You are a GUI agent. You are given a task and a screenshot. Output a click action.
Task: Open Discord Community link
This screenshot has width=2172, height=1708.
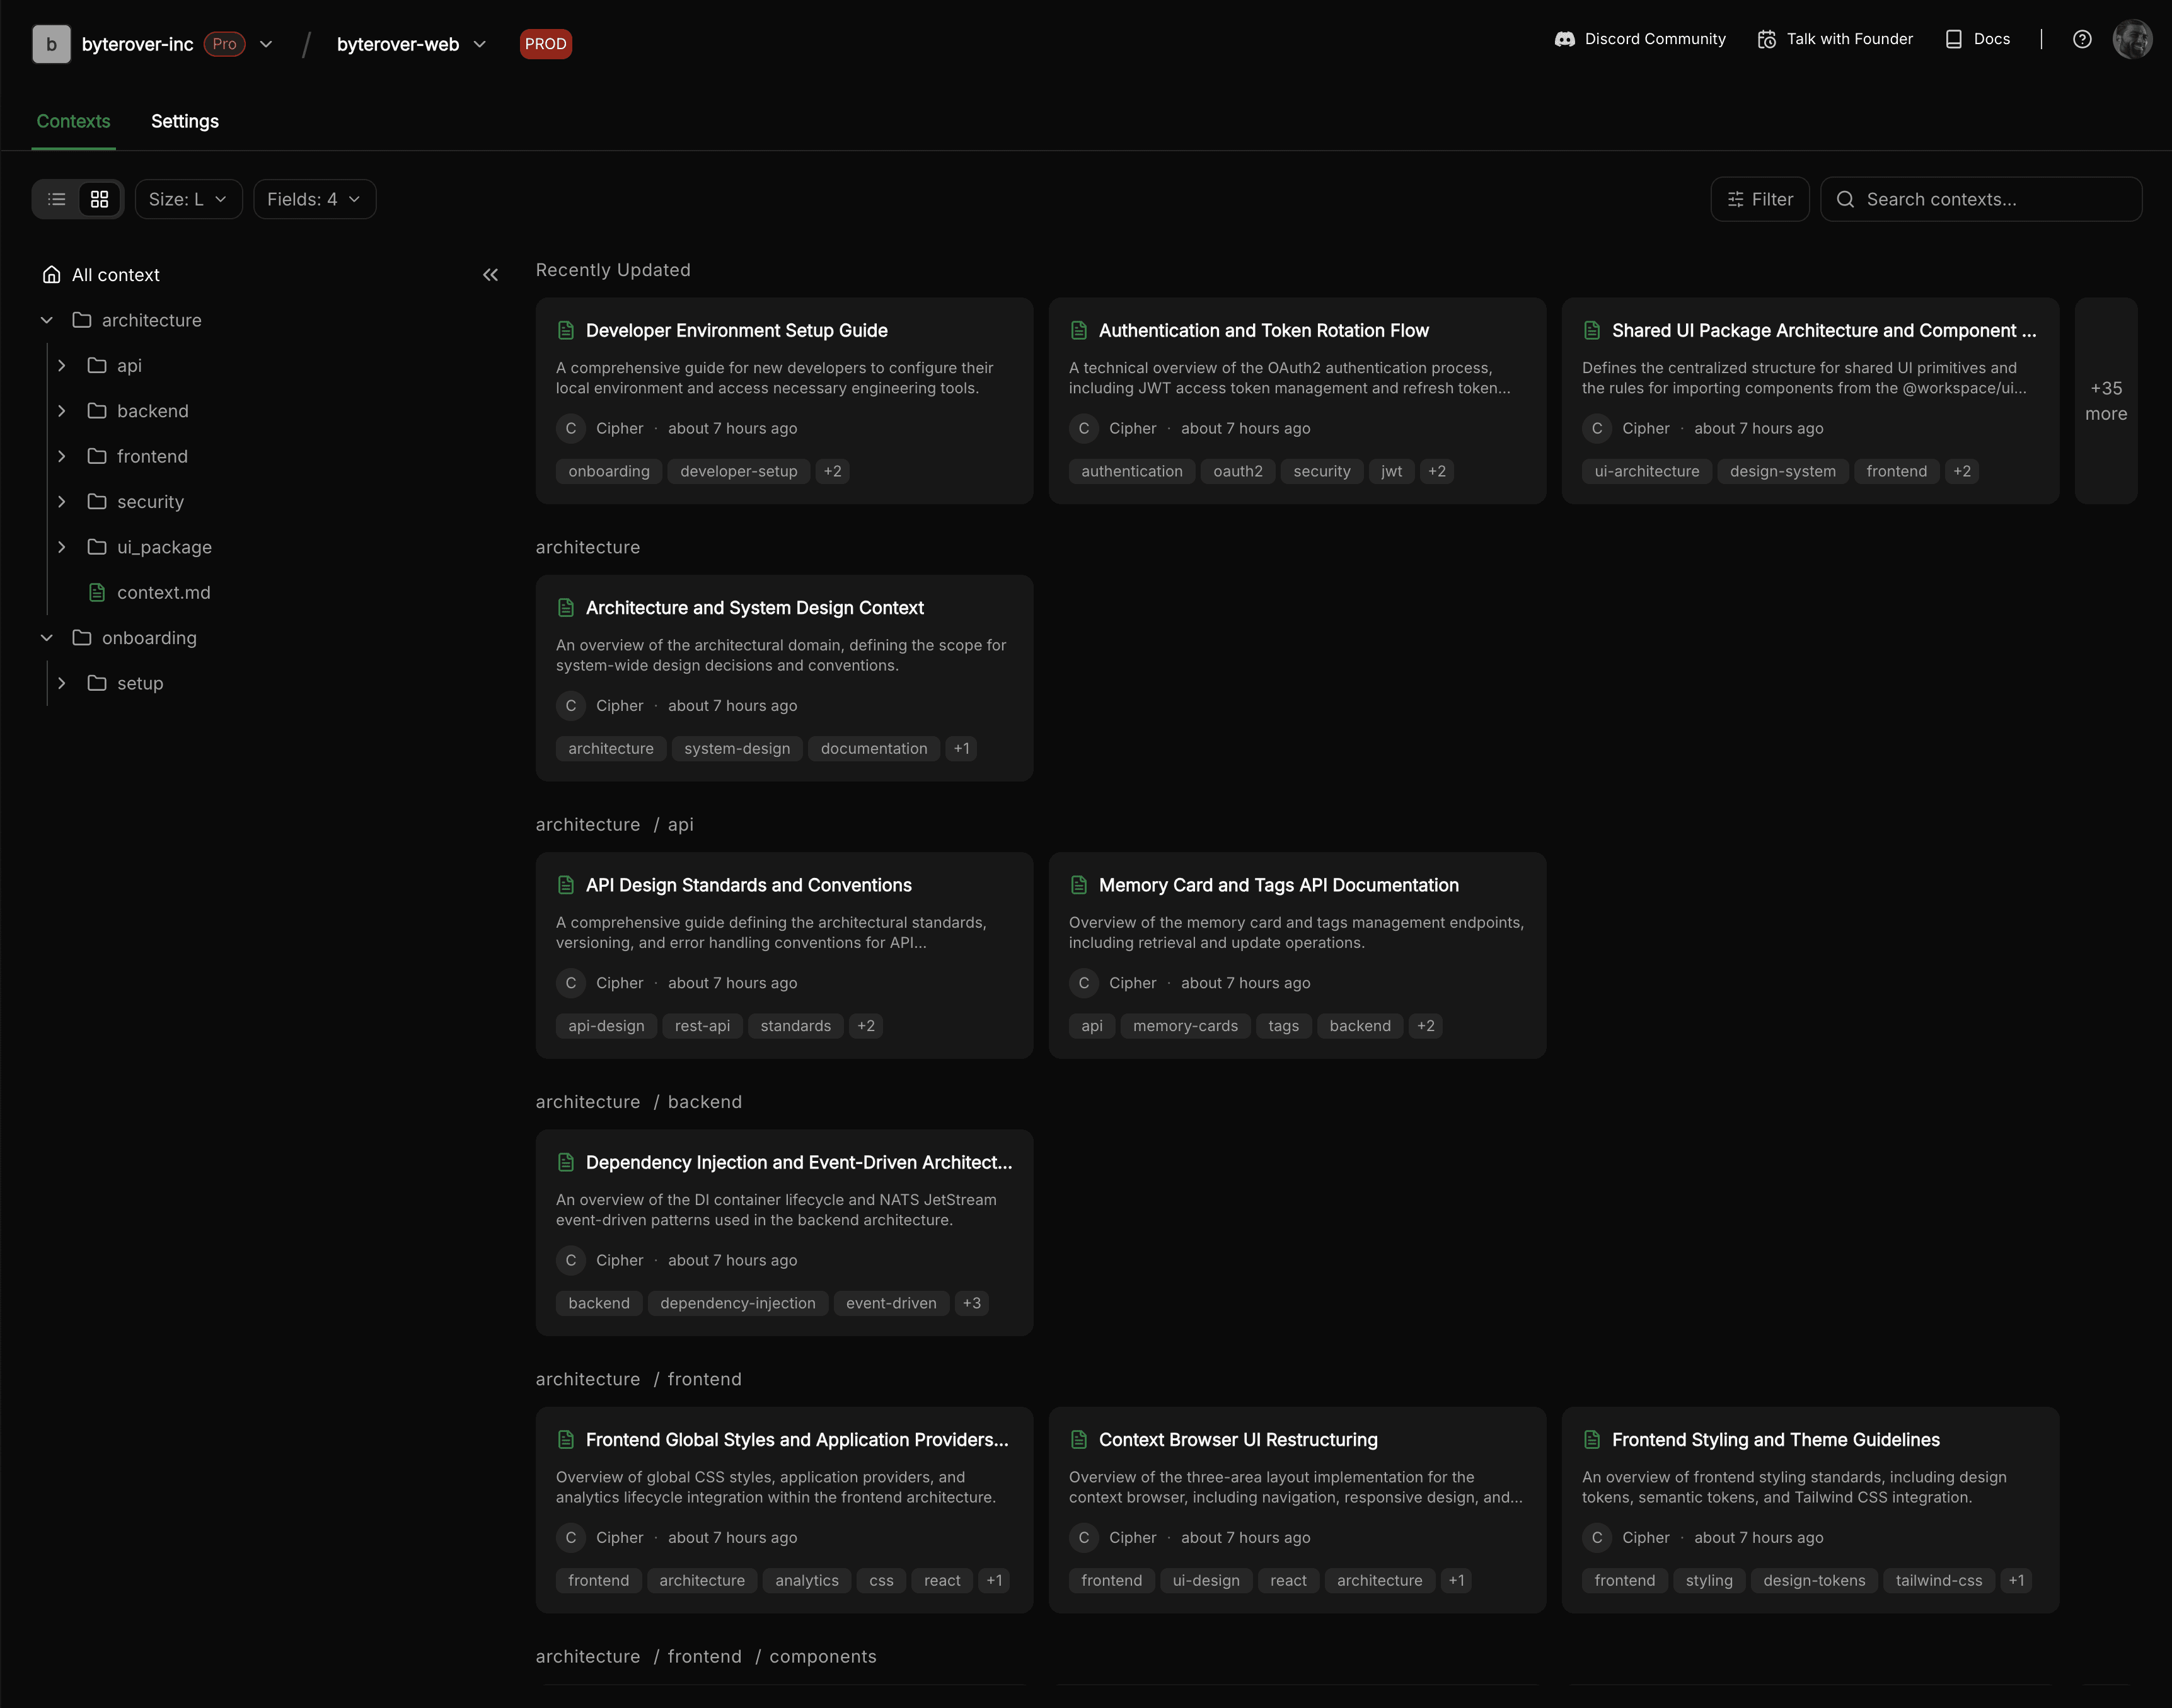click(x=1640, y=39)
